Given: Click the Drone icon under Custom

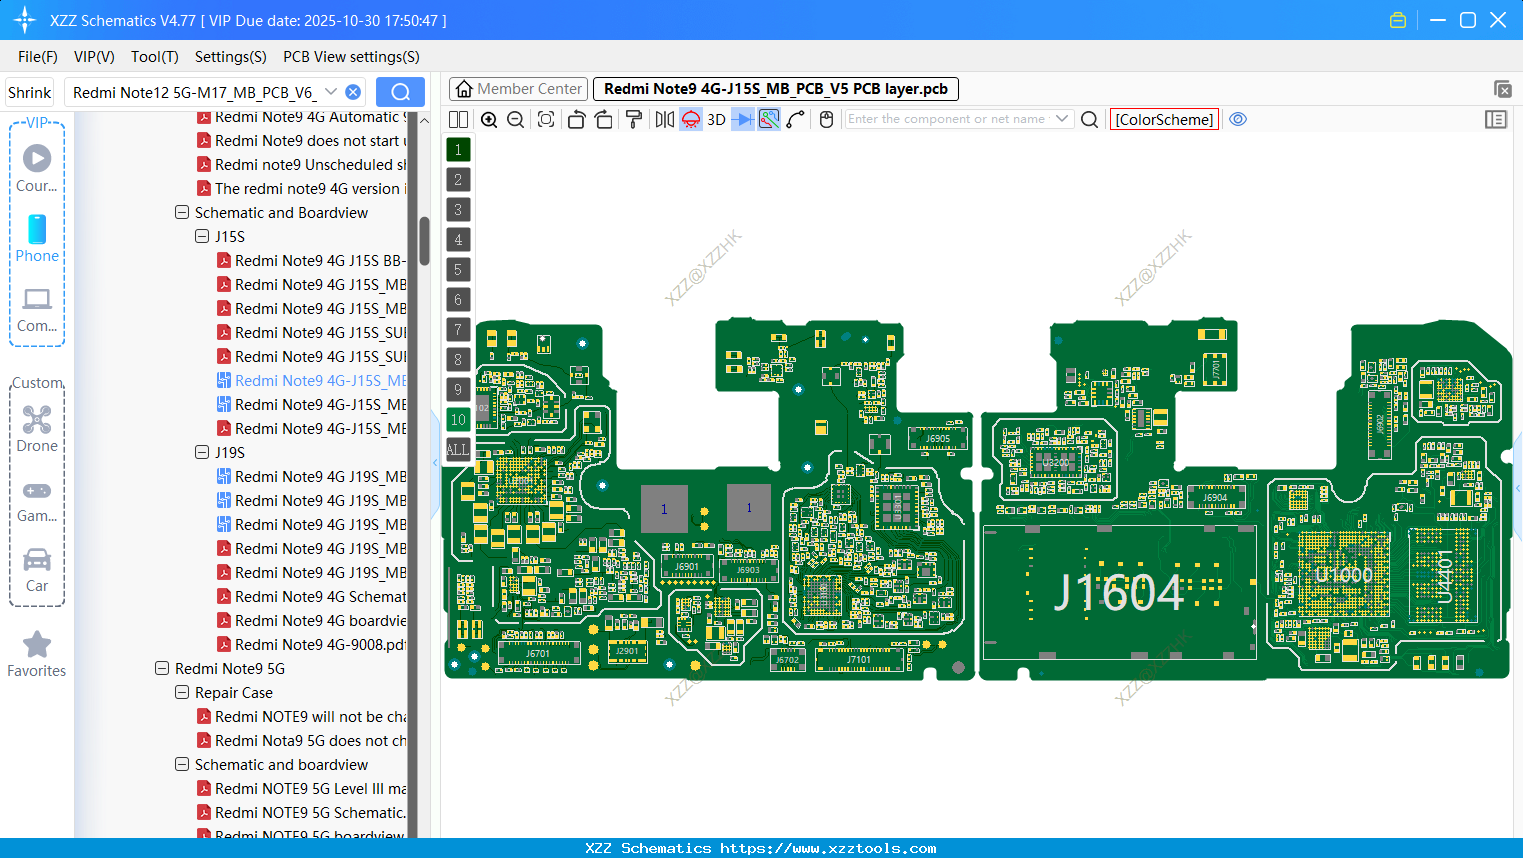Looking at the screenshot, I should coord(37,420).
